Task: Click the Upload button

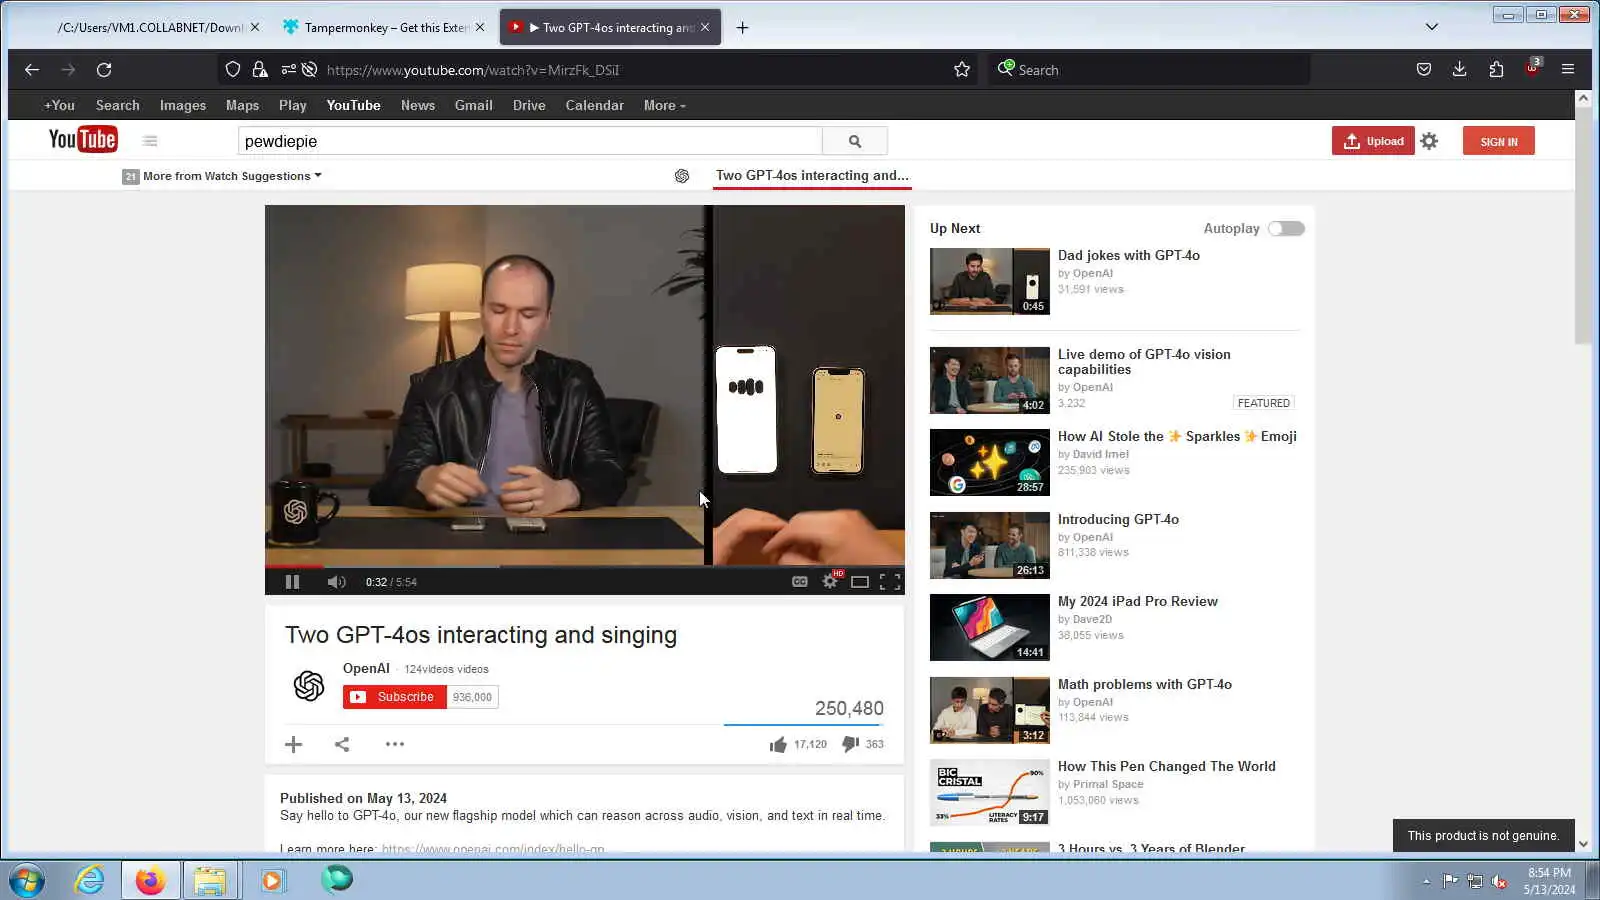Action: click(x=1372, y=141)
